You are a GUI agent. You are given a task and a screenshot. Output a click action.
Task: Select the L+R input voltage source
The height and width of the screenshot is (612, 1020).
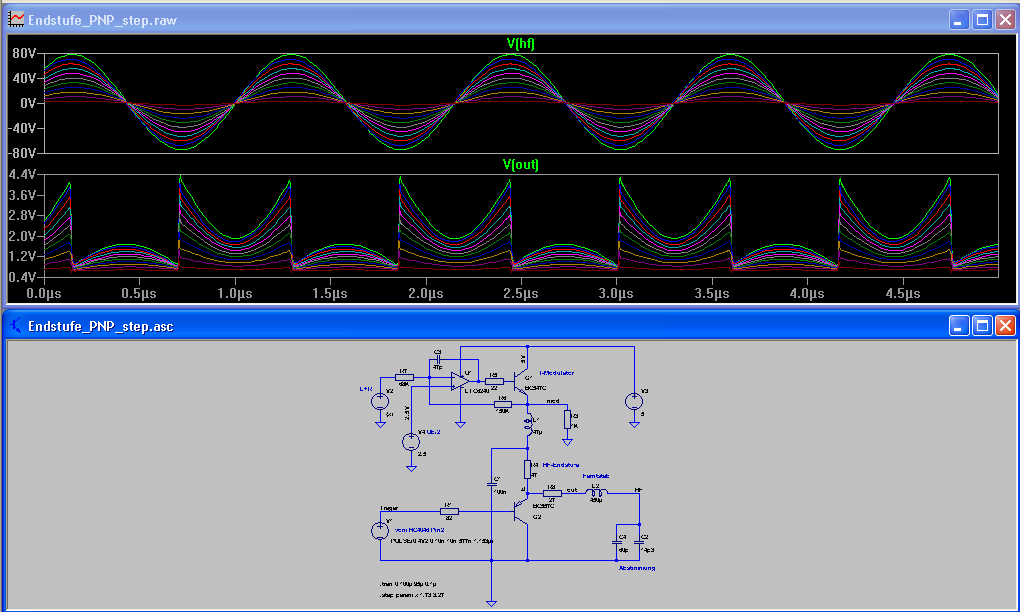pos(380,401)
